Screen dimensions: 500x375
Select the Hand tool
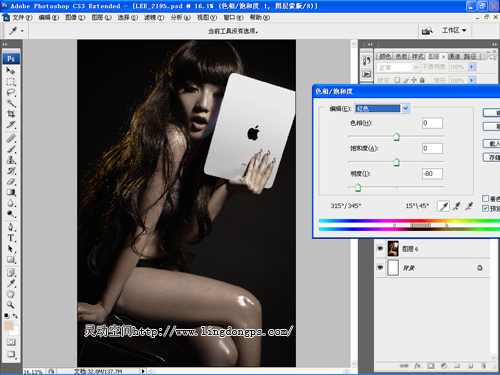11,294
